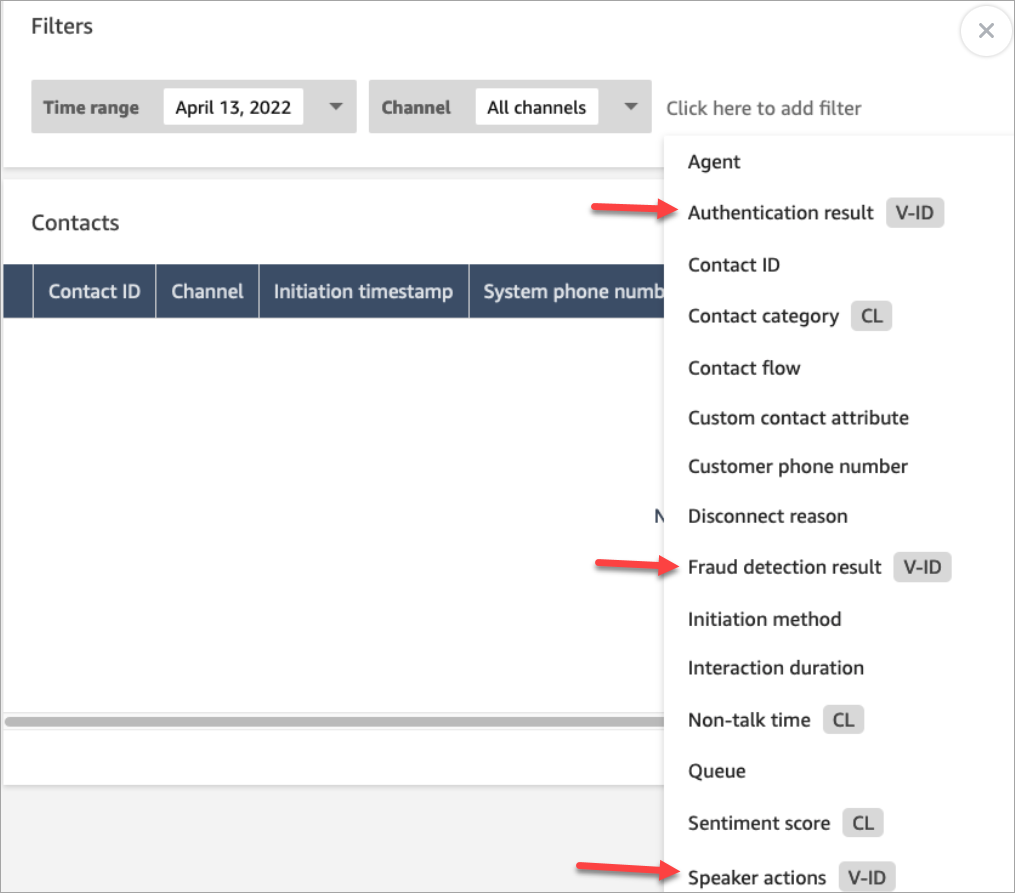The image size is (1015, 893).
Task: Click the CL badge beside Contact category
Action: (870, 315)
